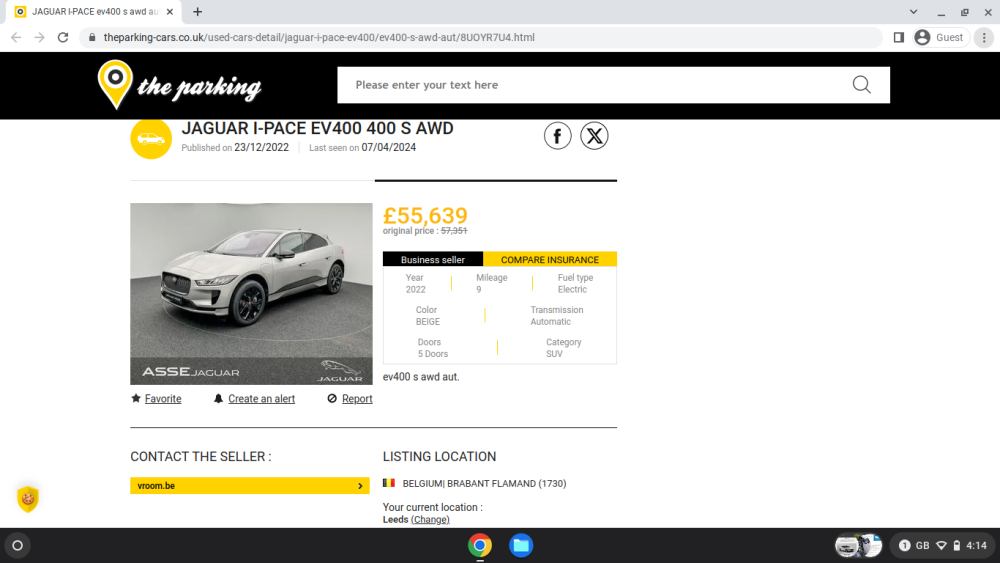Click the Report prohibited-sign icon
Viewport: 1000px width, 563px height.
pyautogui.click(x=332, y=398)
